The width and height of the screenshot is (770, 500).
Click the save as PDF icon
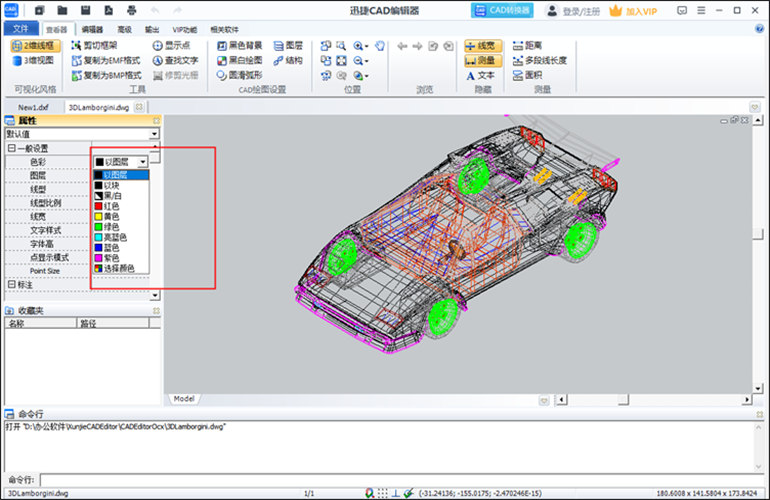109,10
